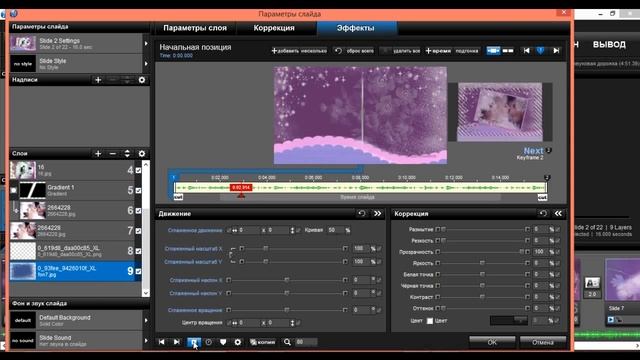This screenshot has height=360, width=640.
Task: Click the add time button
Action: pyautogui.click(x=438, y=51)
